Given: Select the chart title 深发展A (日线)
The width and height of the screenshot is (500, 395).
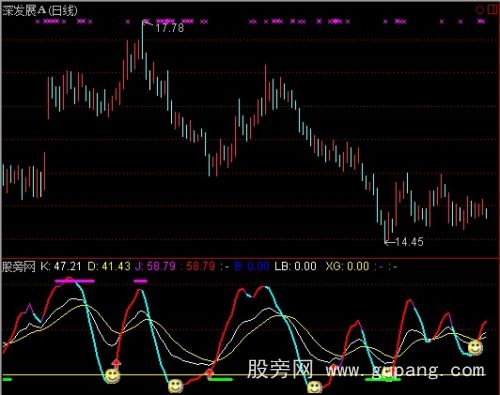Looking at the screenshot, I should click(40, 11).
